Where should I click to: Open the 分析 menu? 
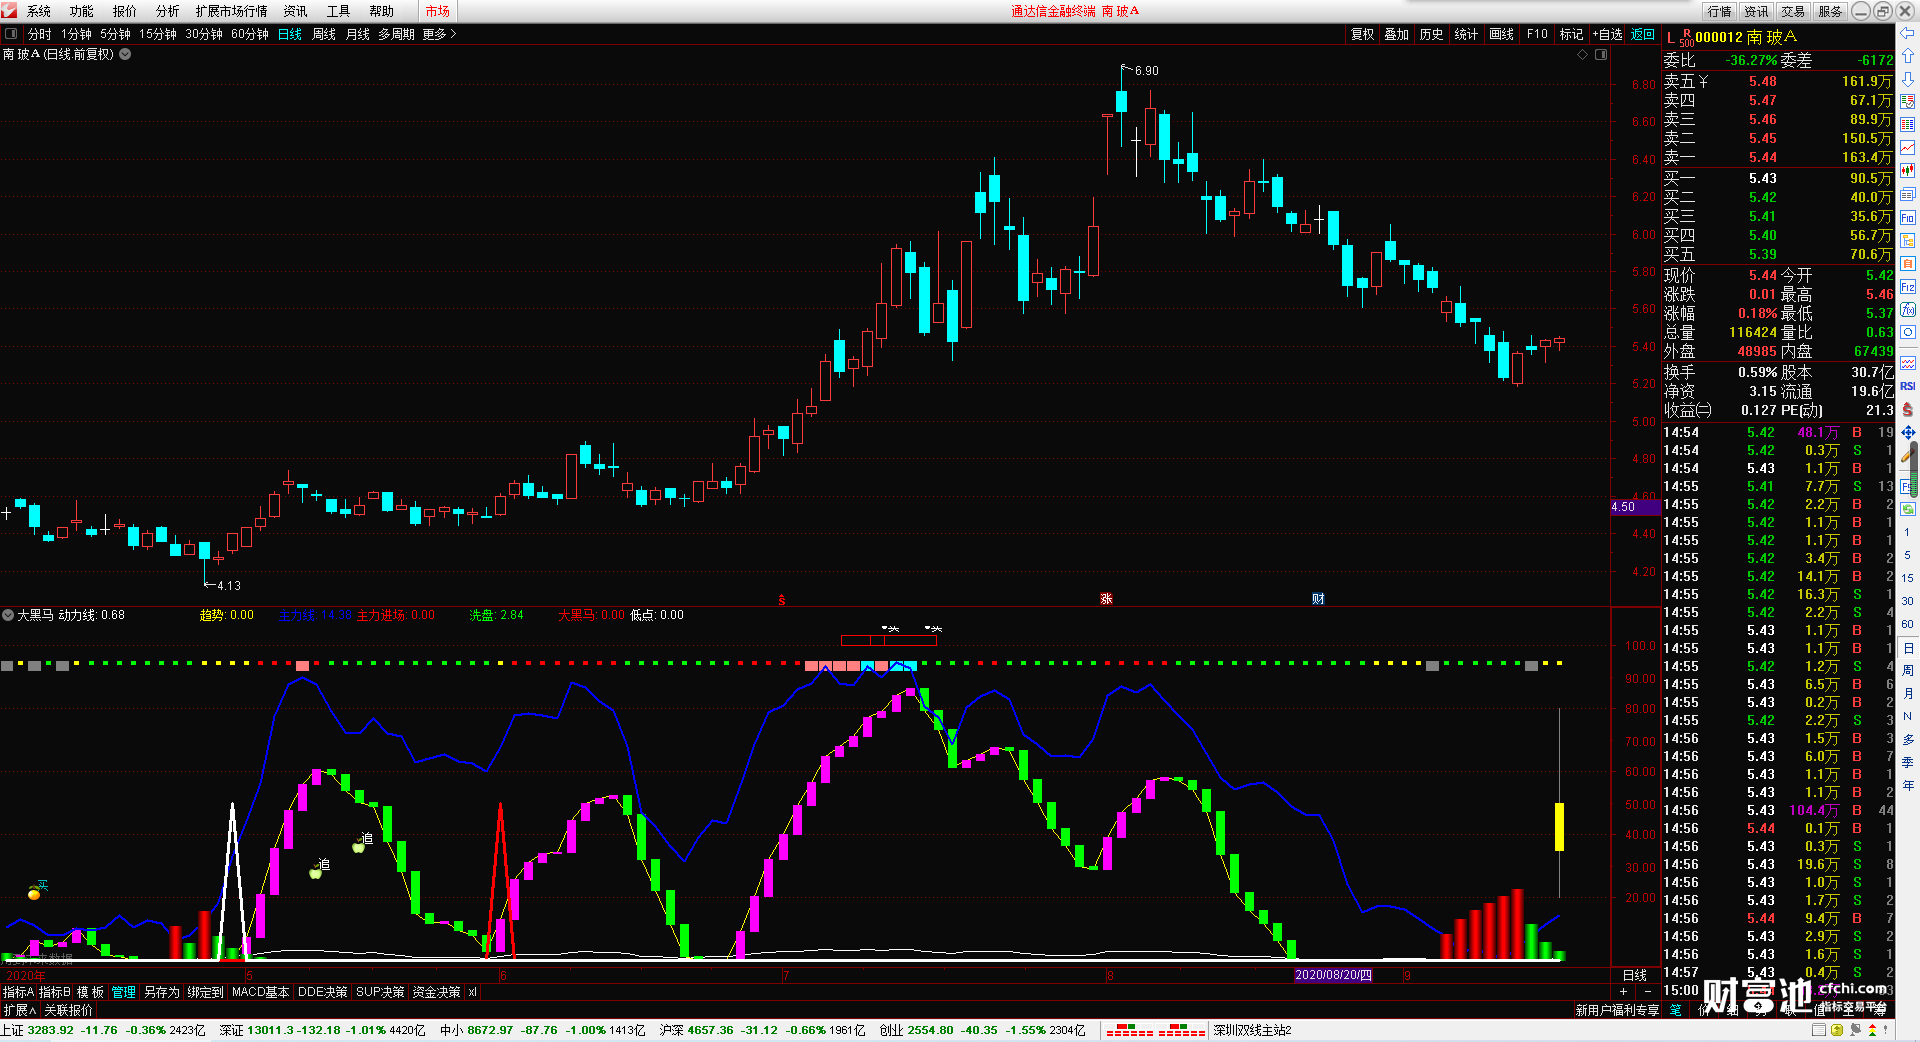tap(168, 11)
